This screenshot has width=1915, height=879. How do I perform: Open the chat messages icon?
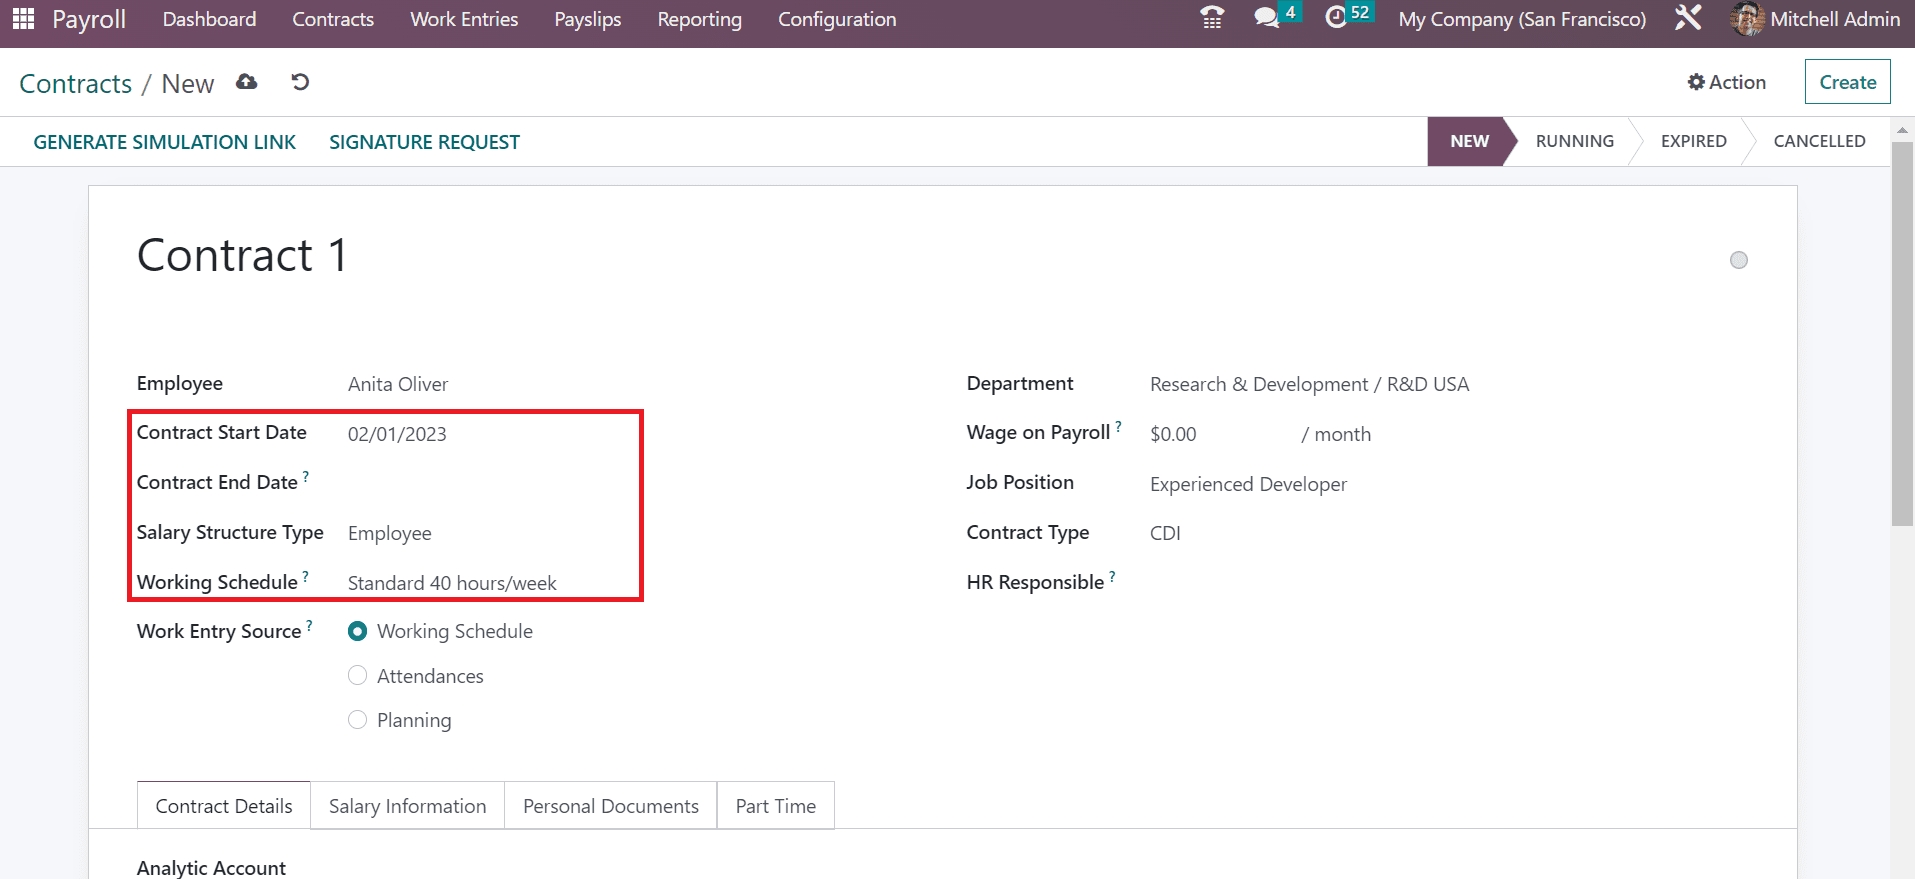pos(1267,18)
